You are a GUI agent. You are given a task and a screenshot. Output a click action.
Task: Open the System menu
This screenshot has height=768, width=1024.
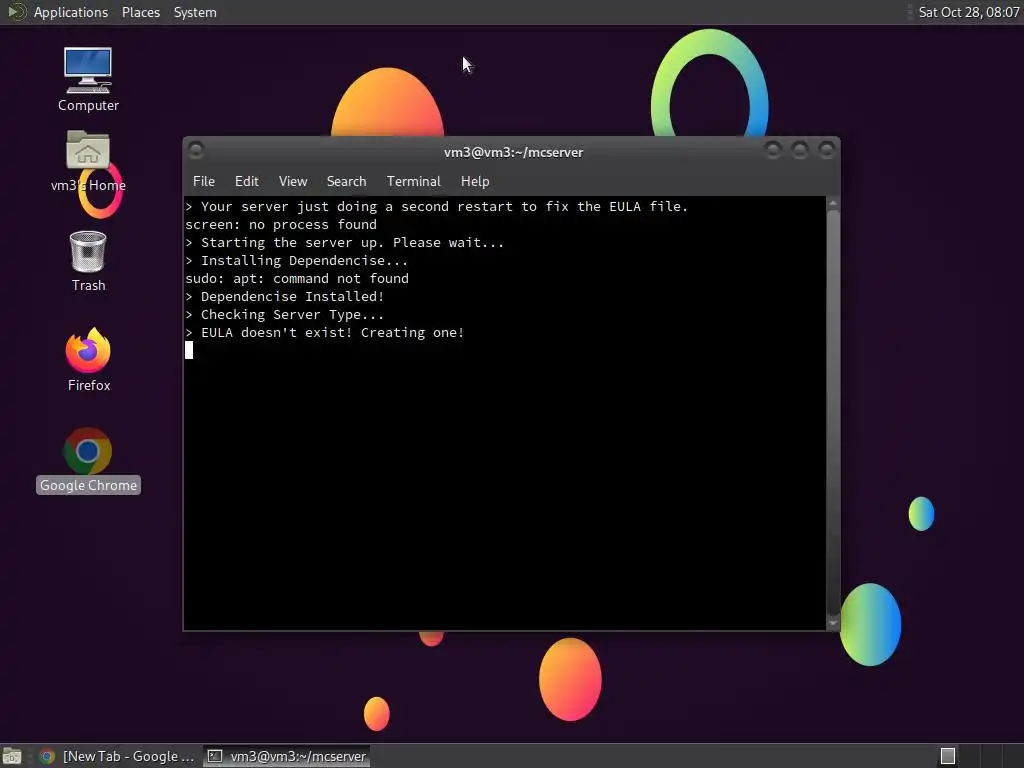pos(195,12)
